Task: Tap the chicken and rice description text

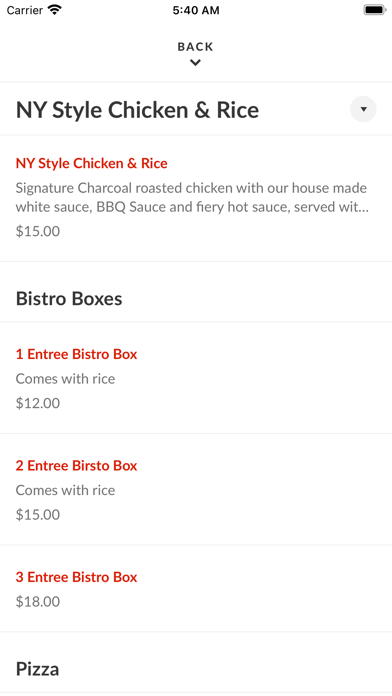Action: click(192, 198)
